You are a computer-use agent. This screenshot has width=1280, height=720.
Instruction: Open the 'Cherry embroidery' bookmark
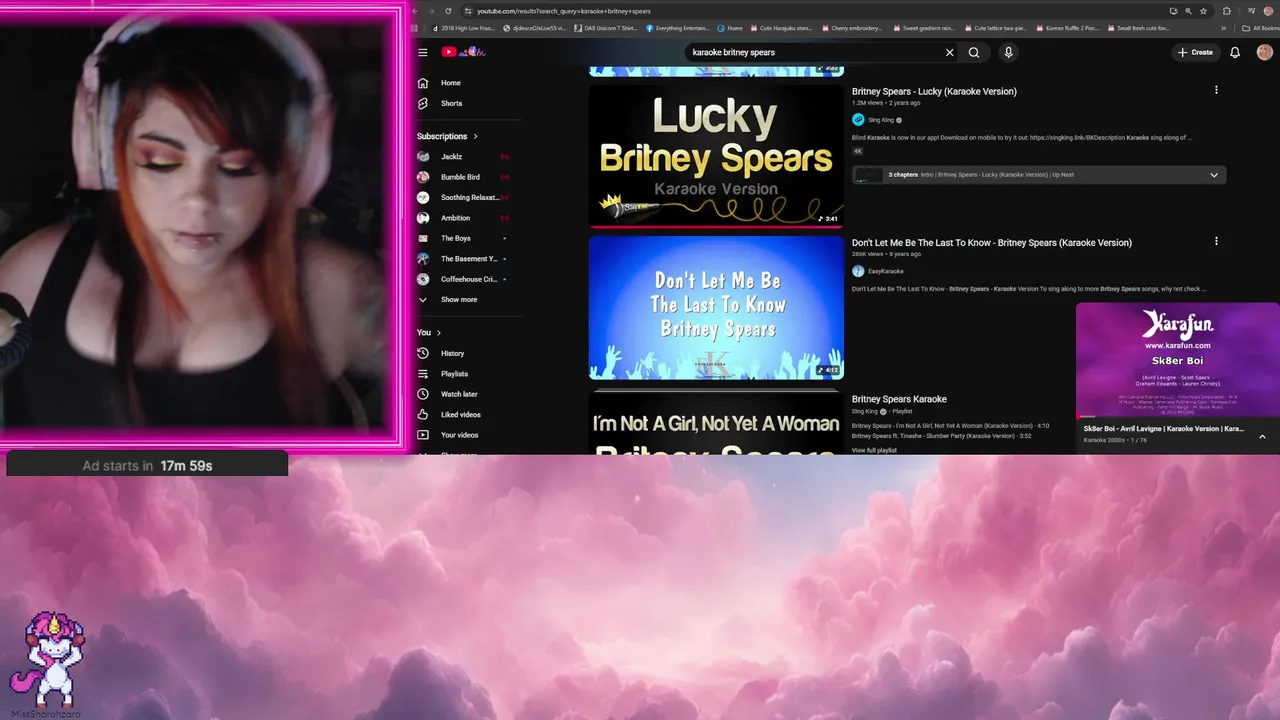point(852,28)
